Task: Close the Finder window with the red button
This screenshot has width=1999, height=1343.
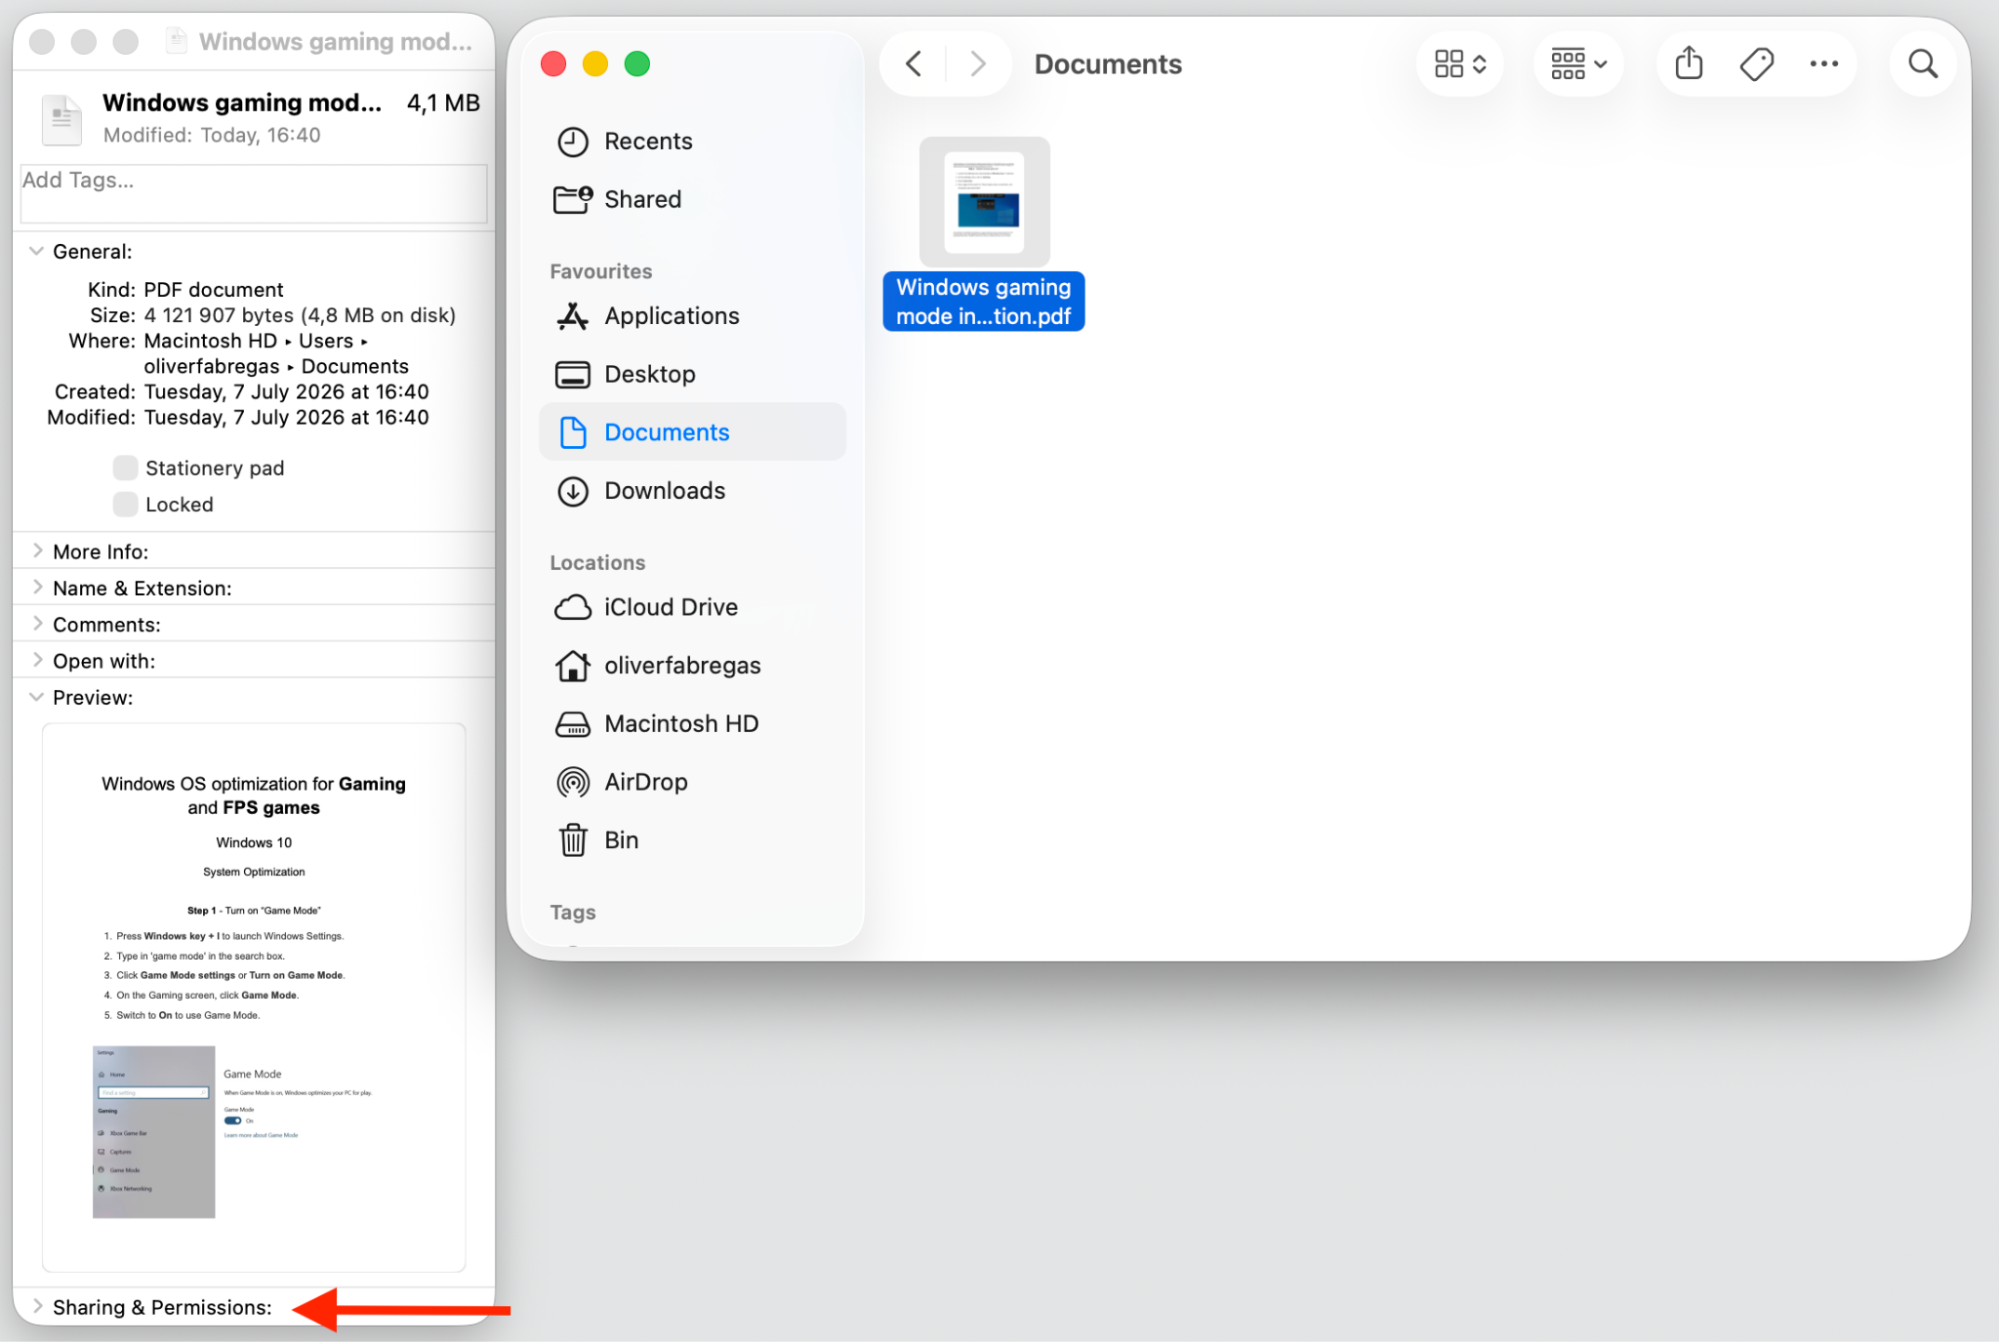Action: click(553, 64)
